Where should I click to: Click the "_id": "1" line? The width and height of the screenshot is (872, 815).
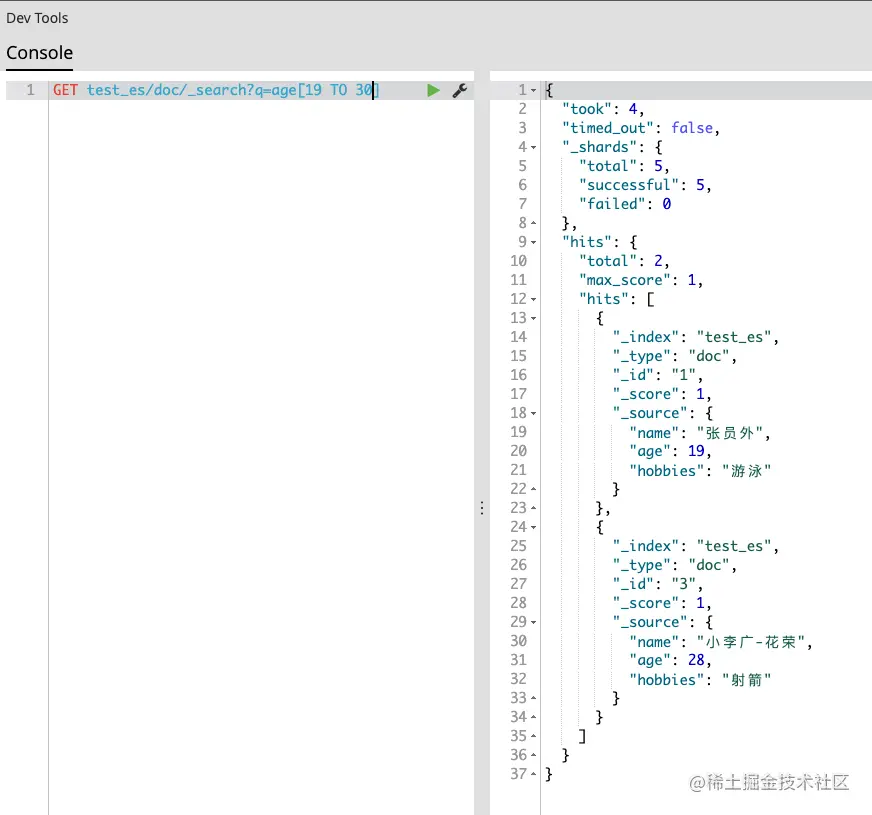[657, 375]
